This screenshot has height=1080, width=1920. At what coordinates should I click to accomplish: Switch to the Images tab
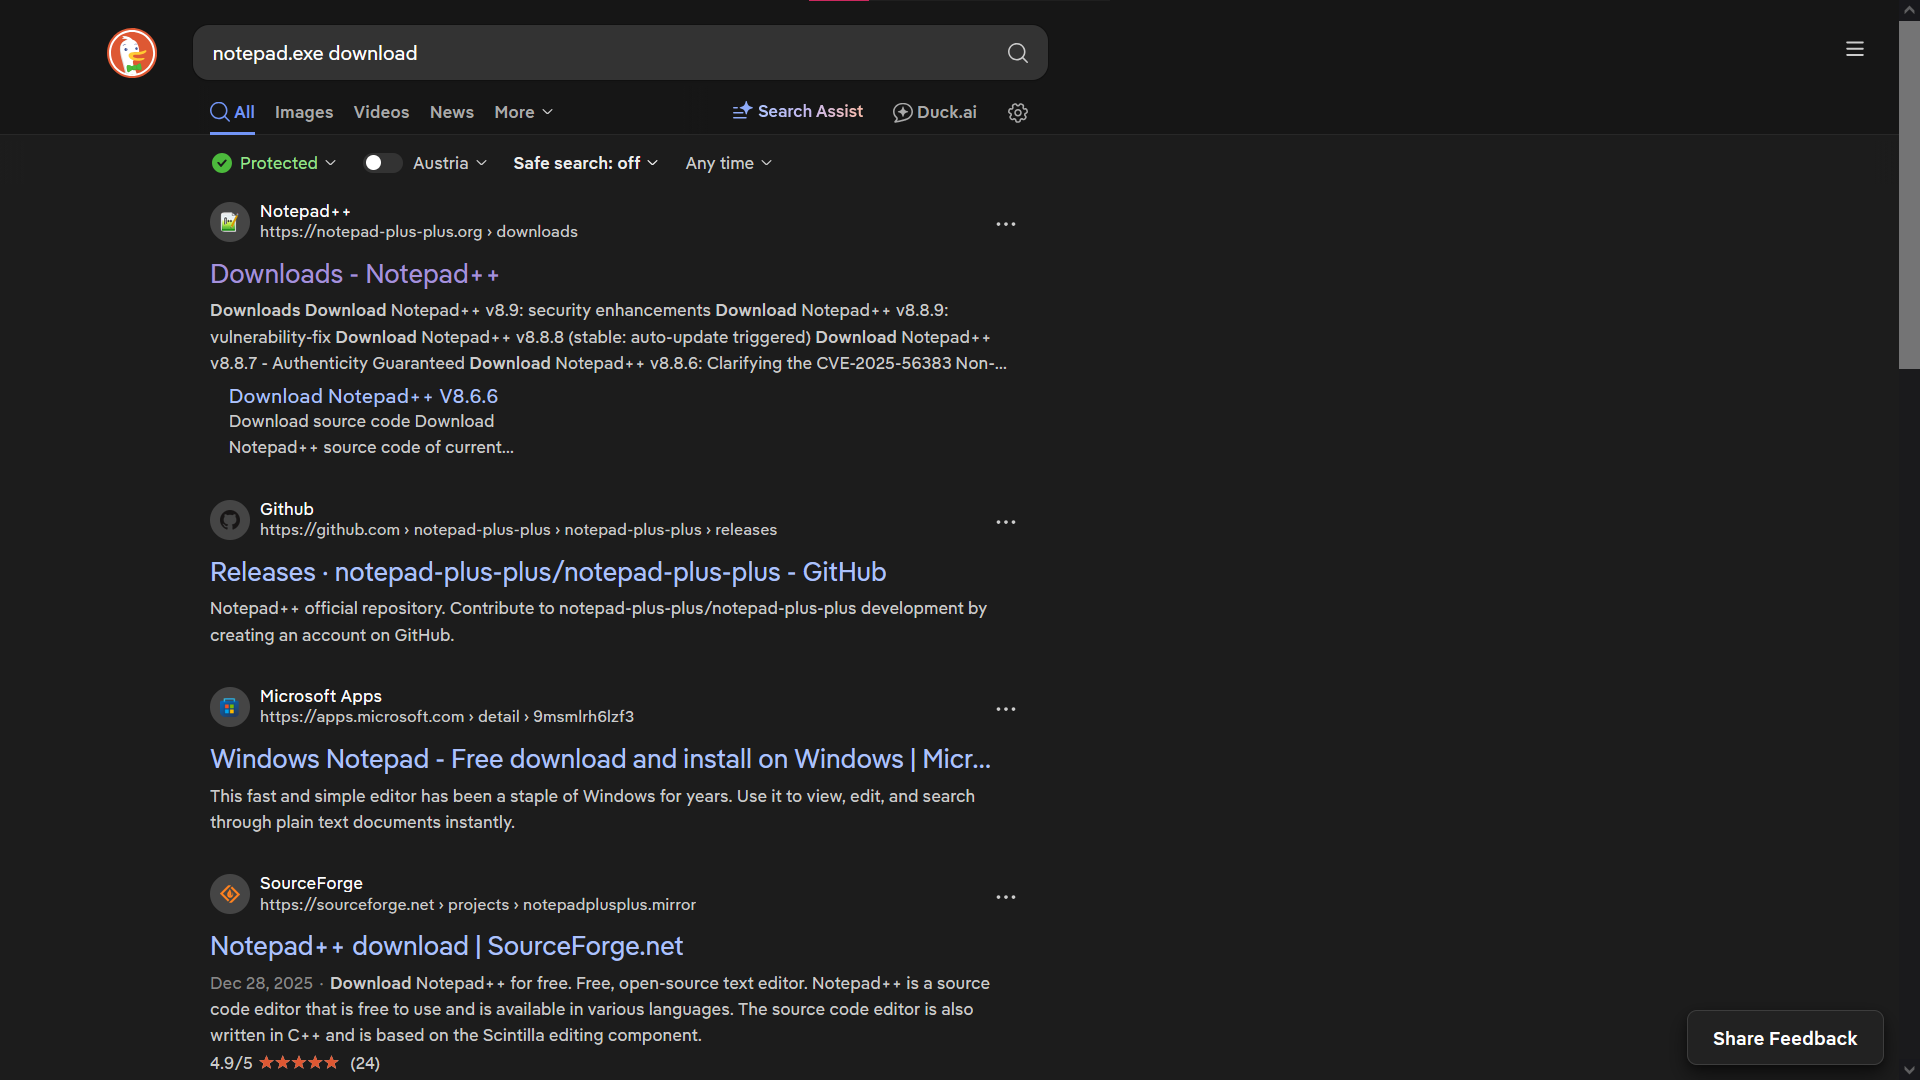click(304, 112)
